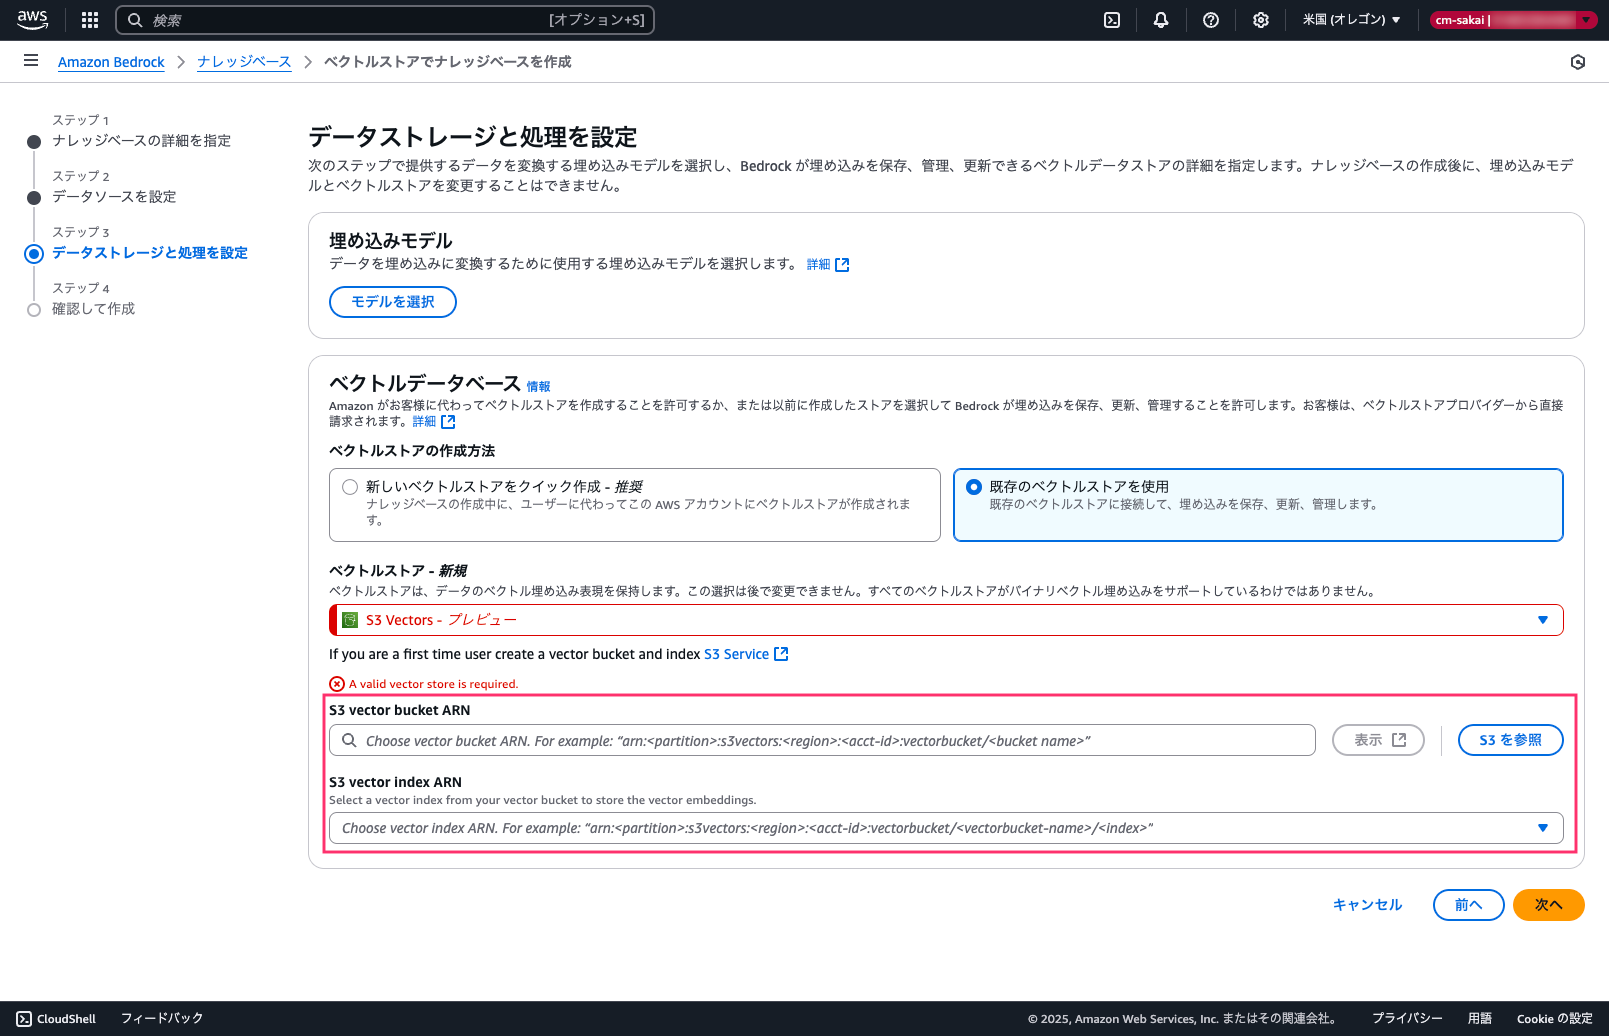Click the 前へ button
The image size is (1609, 1036).
pos(1468,905)
